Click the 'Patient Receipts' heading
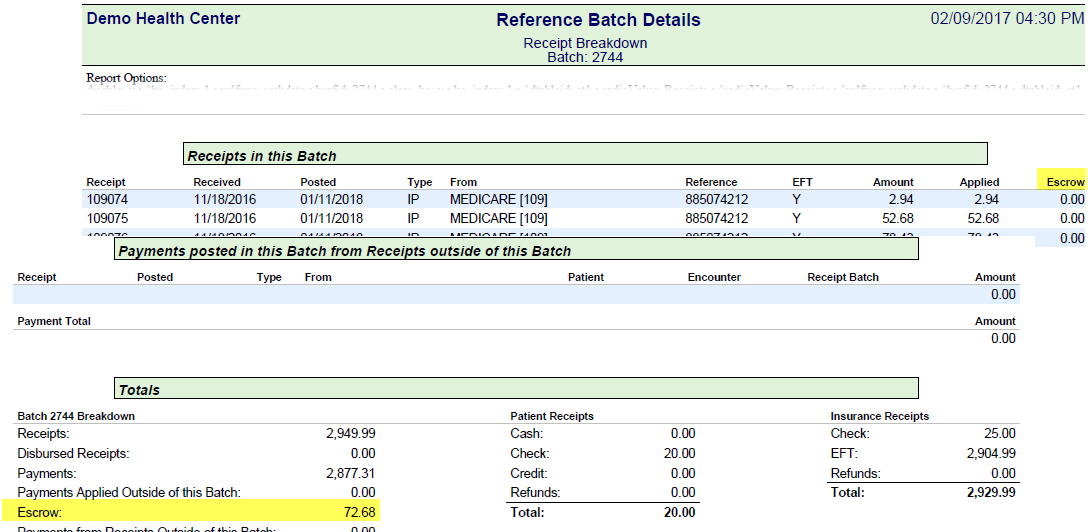The height and width of the screenshot is (532, 1088). click(x=552, y=417)
